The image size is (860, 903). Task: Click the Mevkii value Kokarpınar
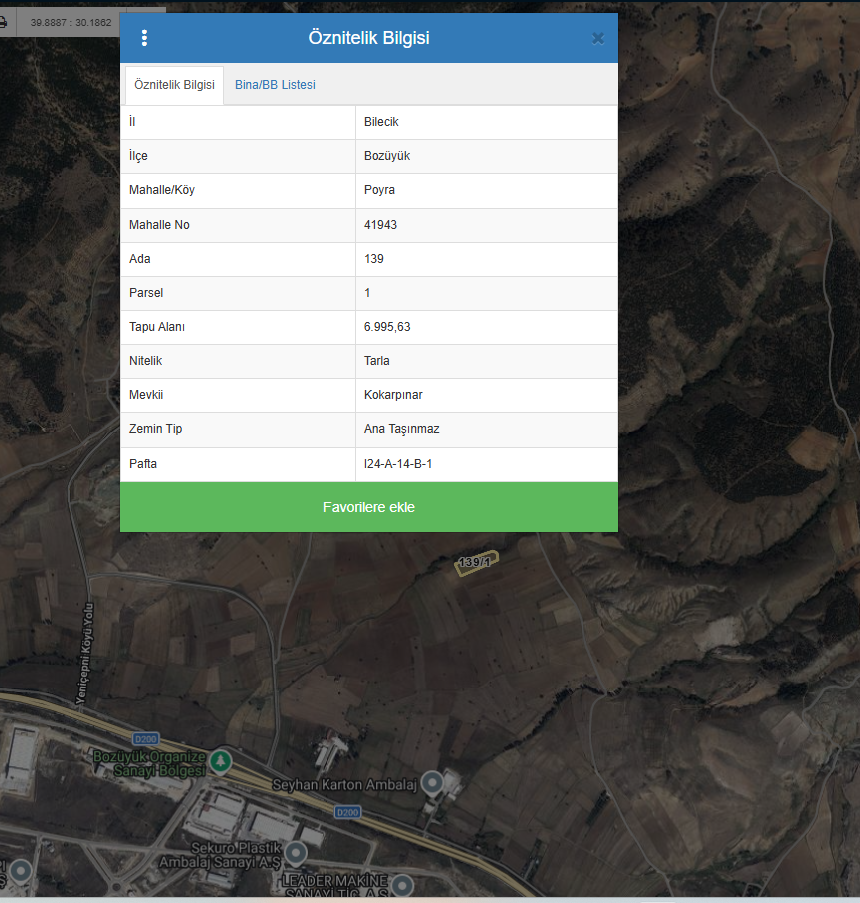point(487,395)
